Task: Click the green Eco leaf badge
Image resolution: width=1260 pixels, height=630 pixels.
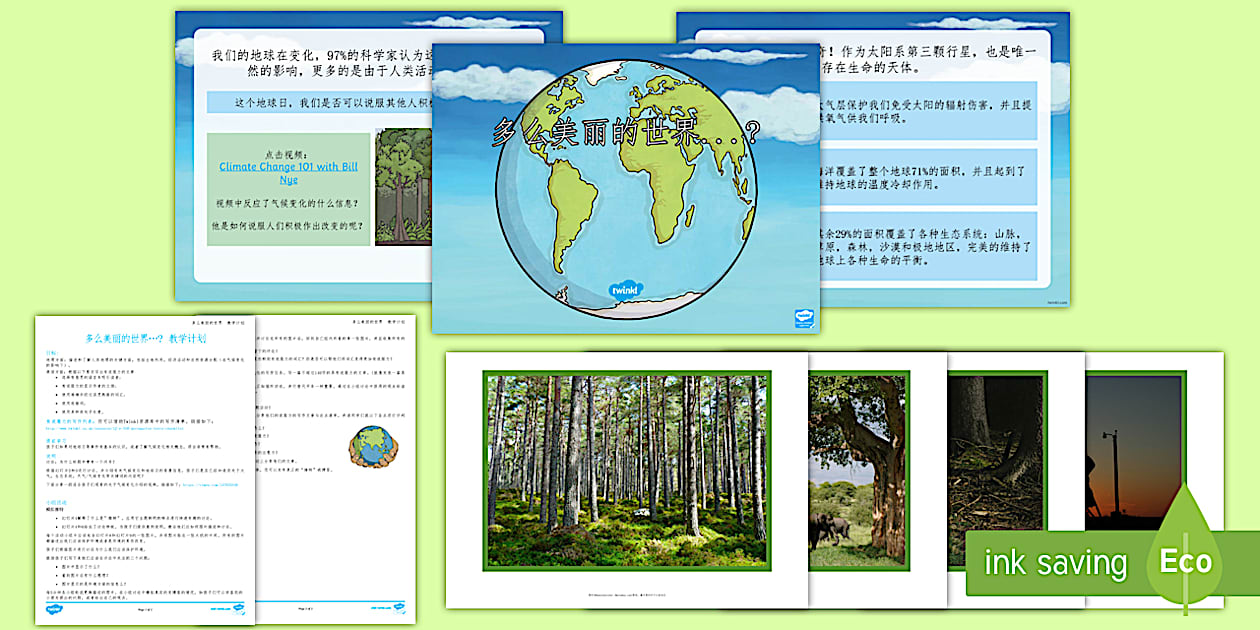Action: pyautogui.click(x=1186, y=560)
